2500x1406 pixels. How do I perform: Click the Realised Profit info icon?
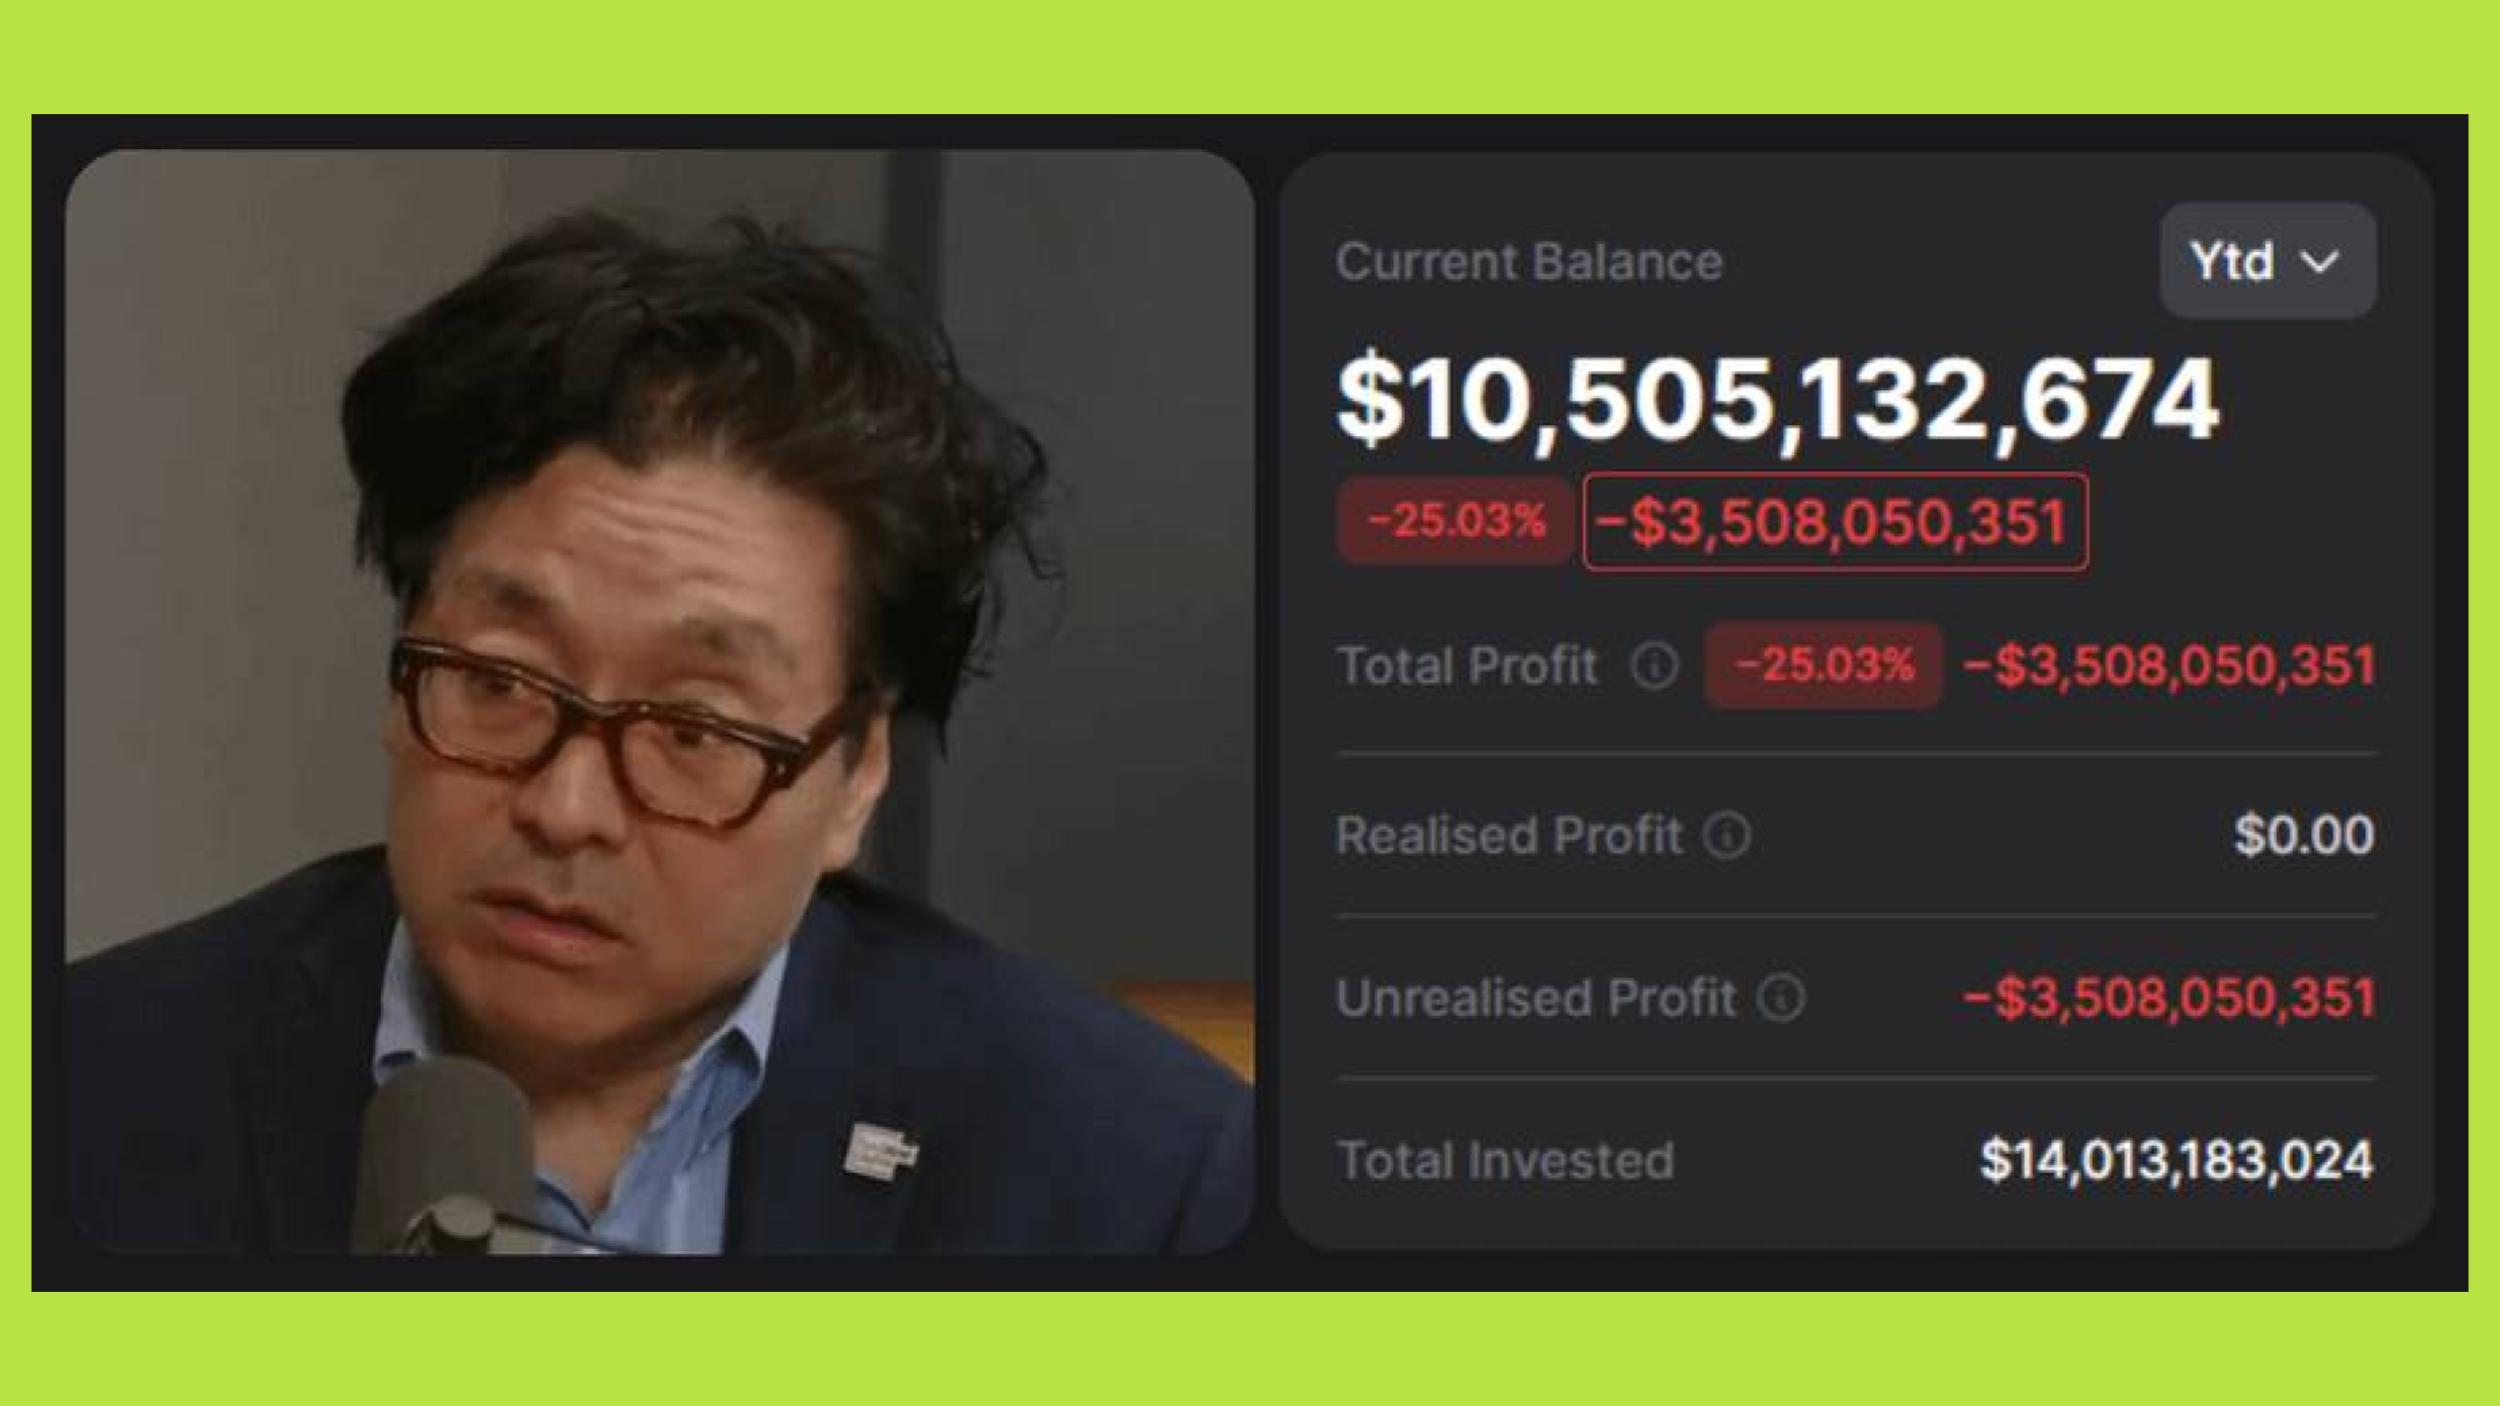[1727, 835]
